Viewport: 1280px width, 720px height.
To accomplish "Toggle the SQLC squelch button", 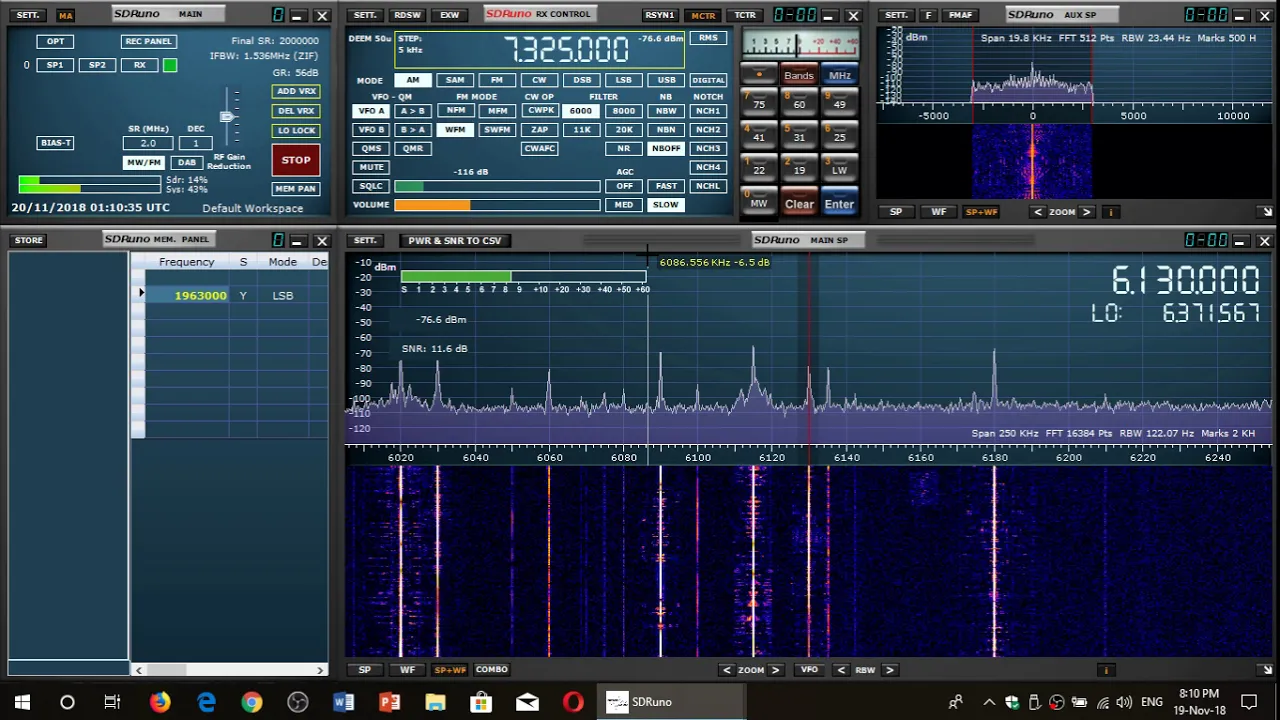I will coord(371,186).
